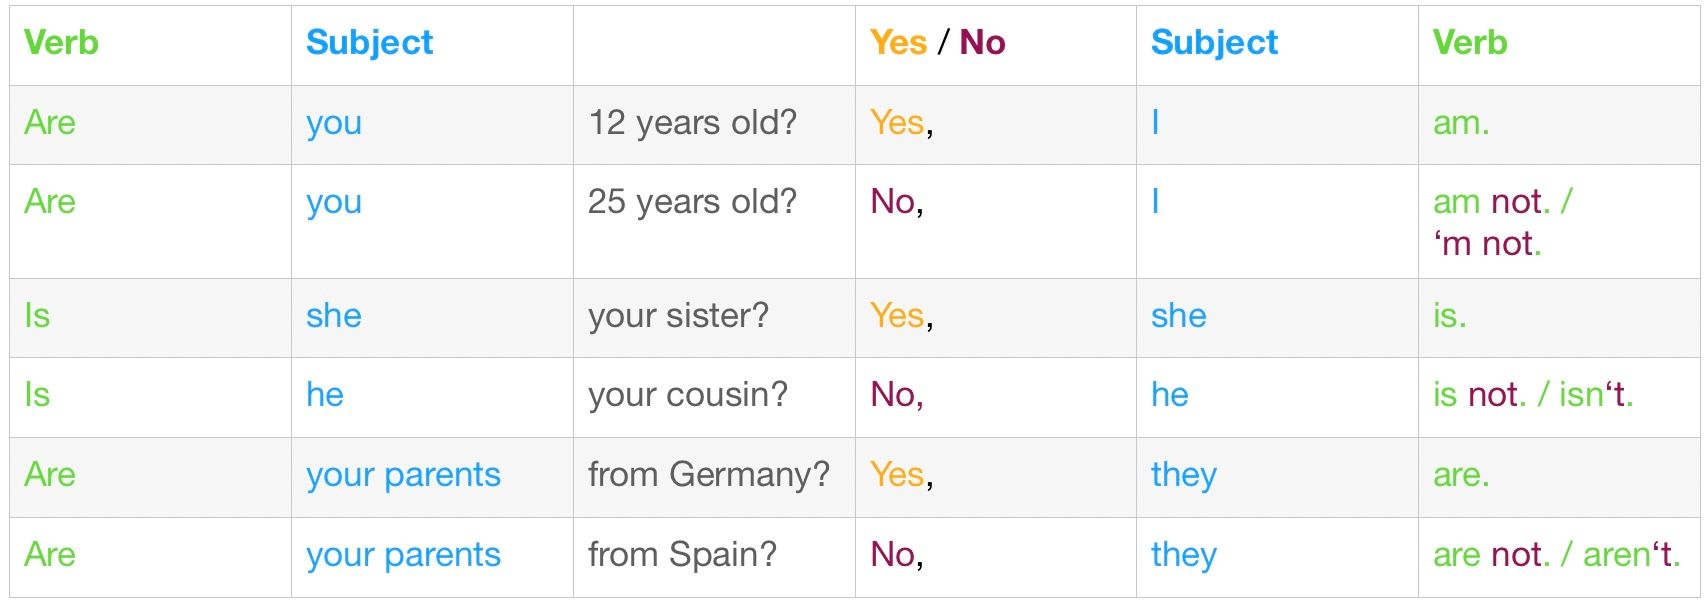Select the 'your sister?' cell
The width and height of the screenshot is (1706, 611).
point(678,316)
